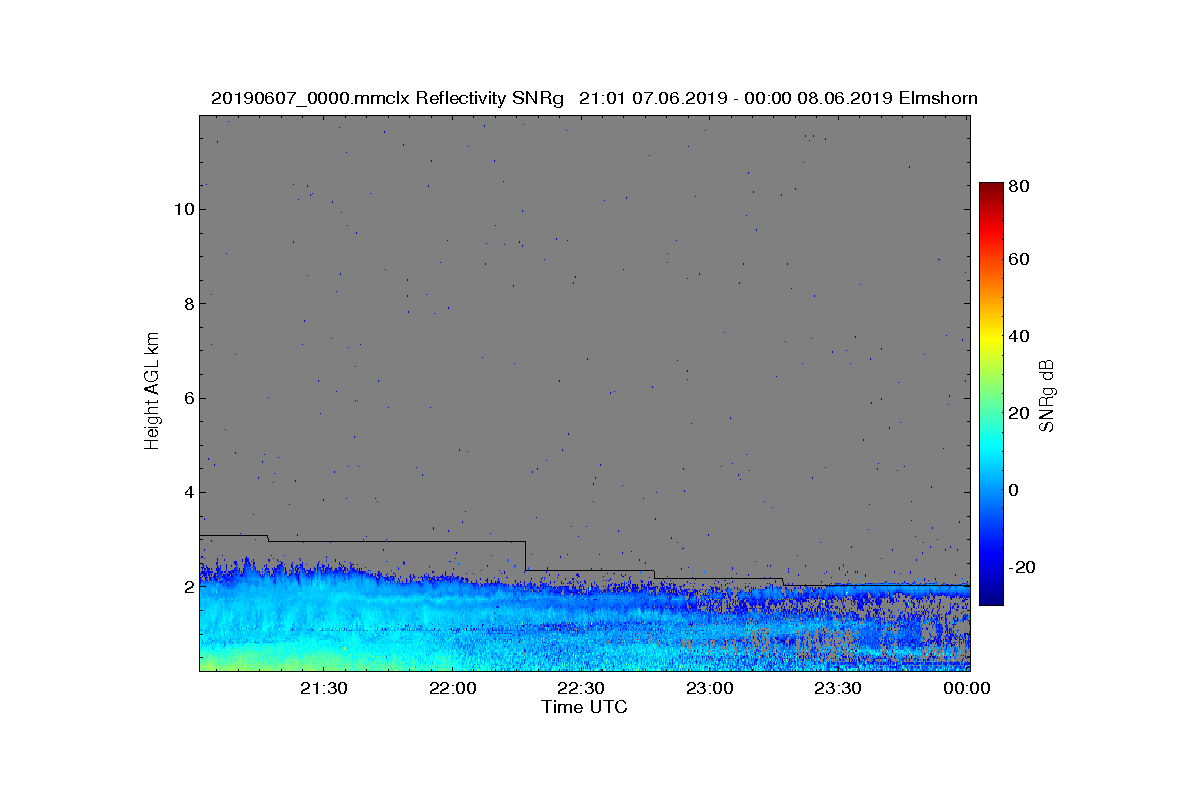This screenshot has height=800, width=1200.
Task: Click the 22:30 time tick label
Action: 581,689
